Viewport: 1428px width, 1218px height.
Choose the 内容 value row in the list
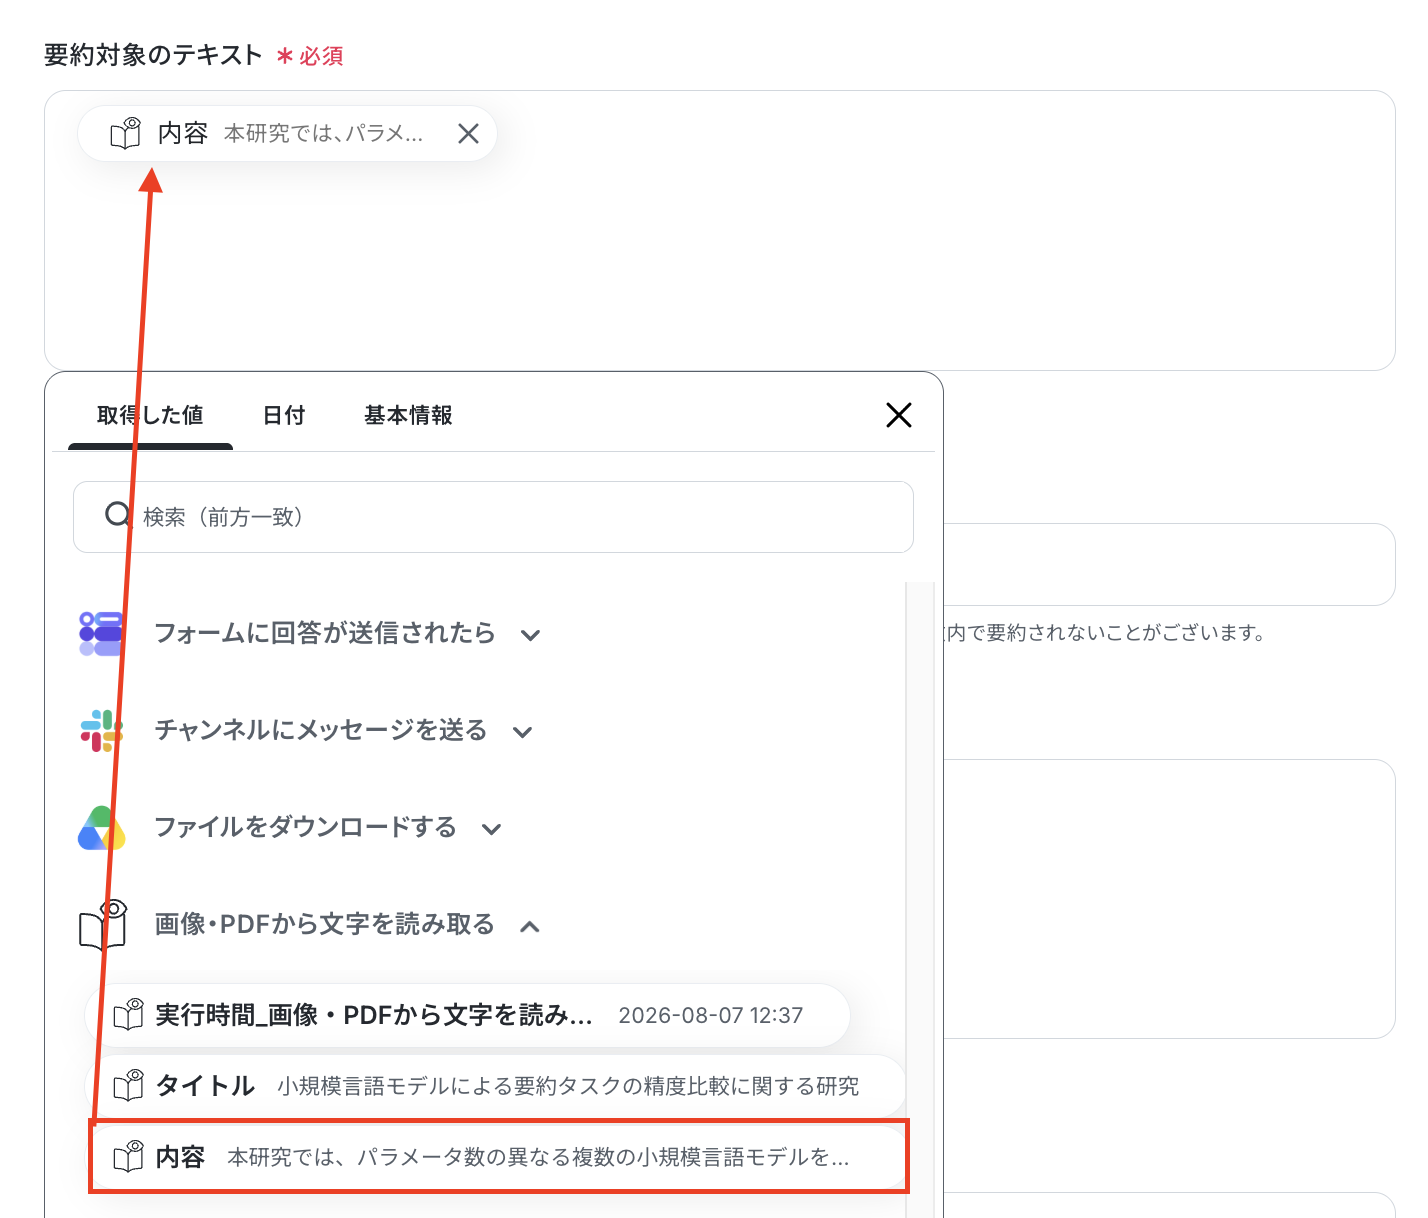click(499, 1157)
